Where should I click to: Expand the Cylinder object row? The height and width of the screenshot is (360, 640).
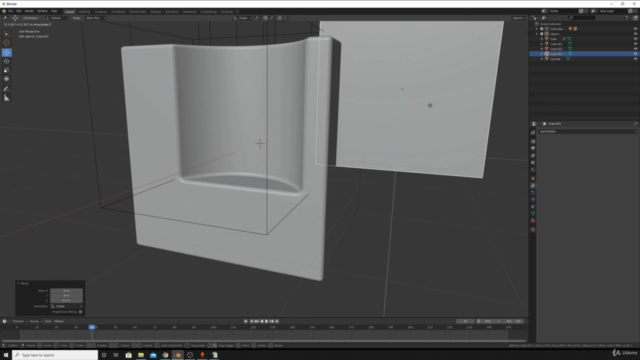[x=542, y=59]
